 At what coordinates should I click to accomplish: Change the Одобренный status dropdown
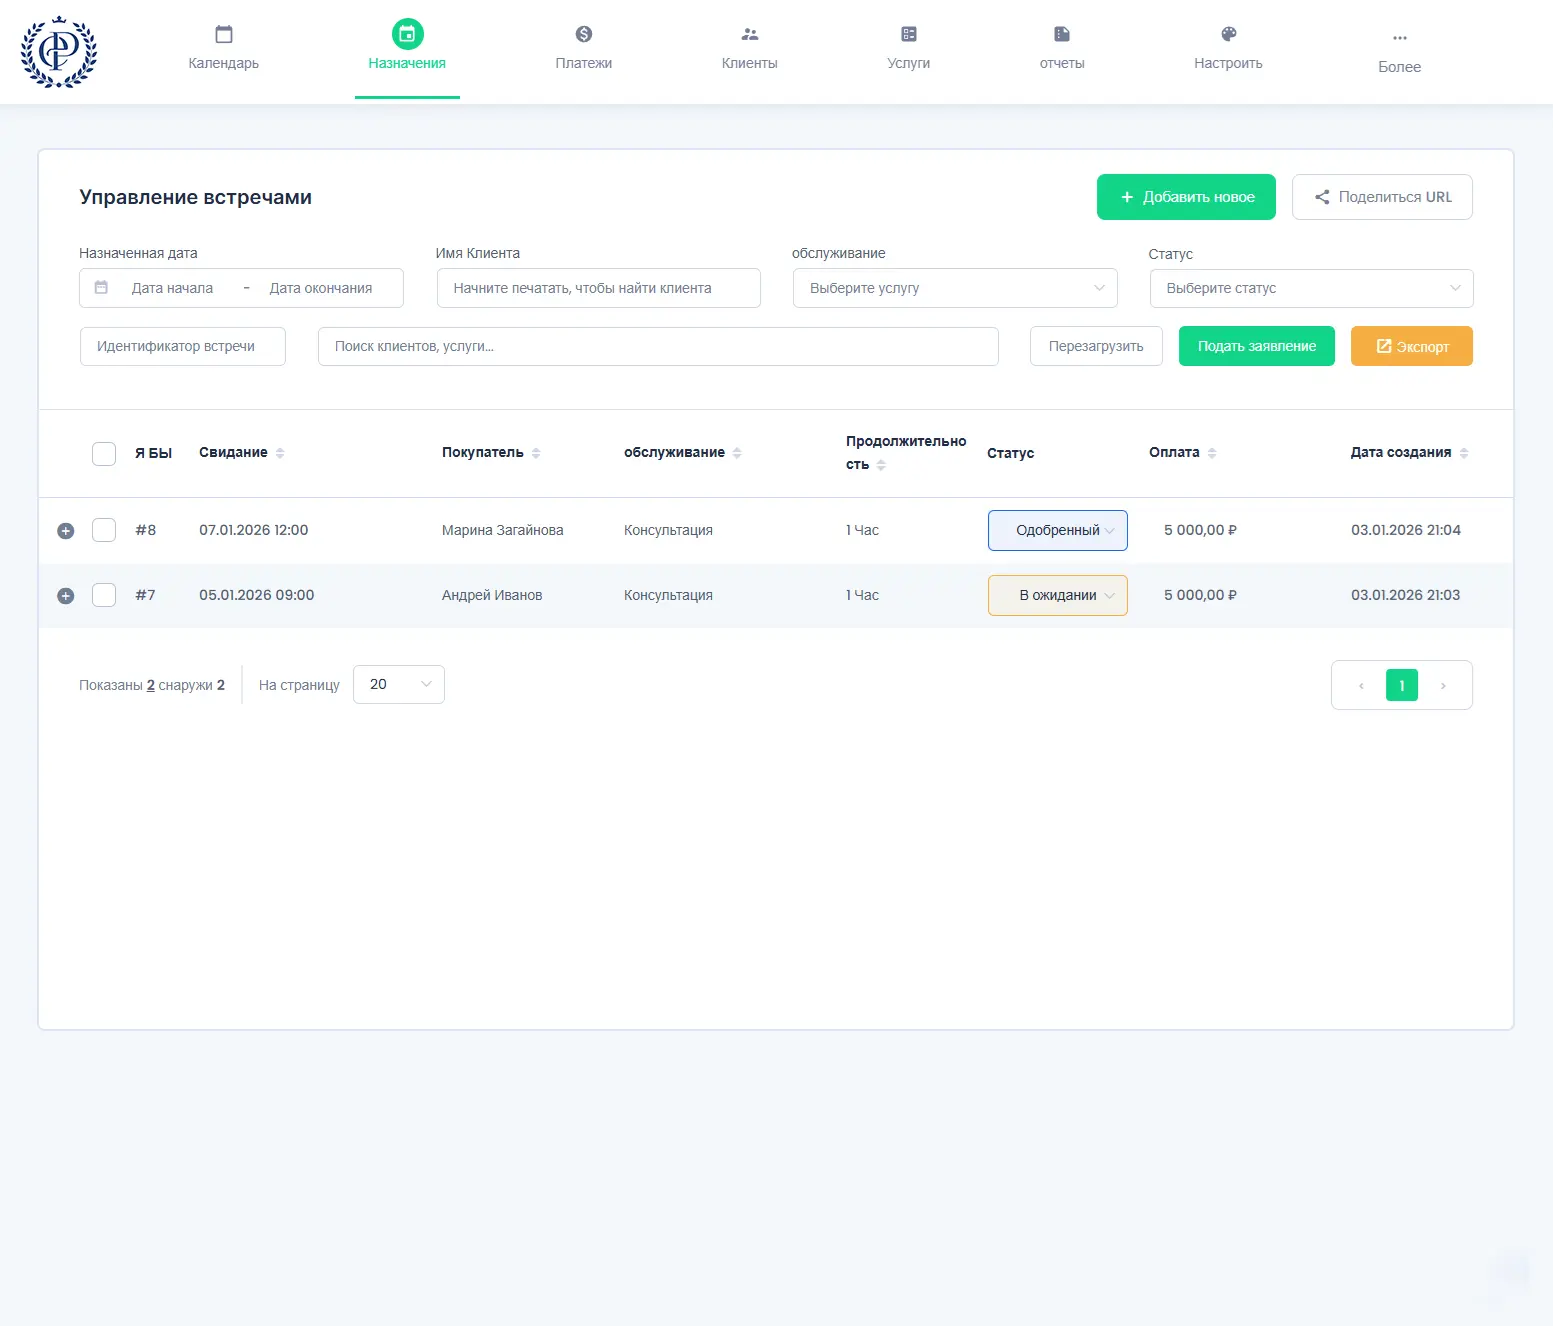(x=1058, y=530)
